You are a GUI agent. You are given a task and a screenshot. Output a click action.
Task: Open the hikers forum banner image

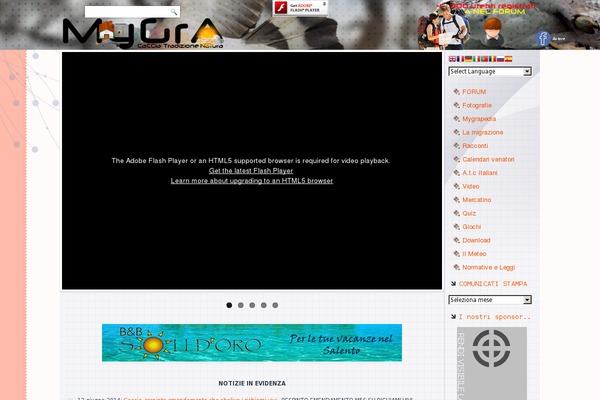443,26
